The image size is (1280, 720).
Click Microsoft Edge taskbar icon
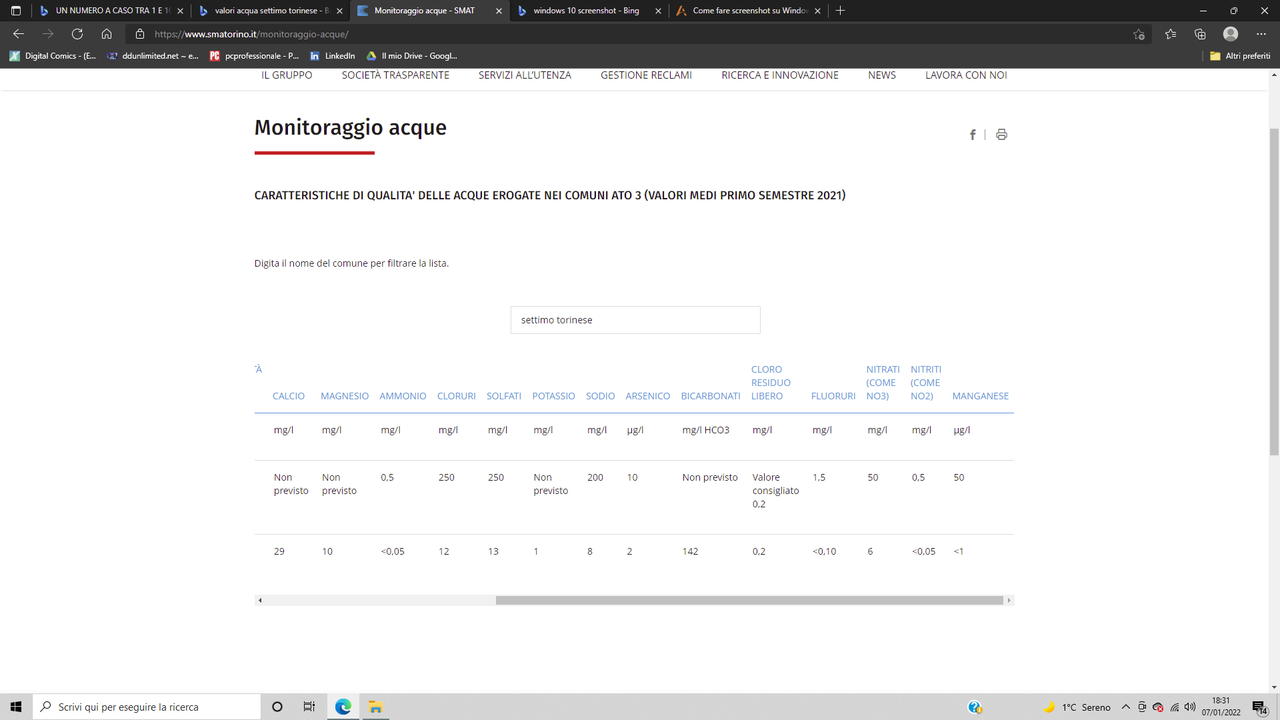pos(343,707)
